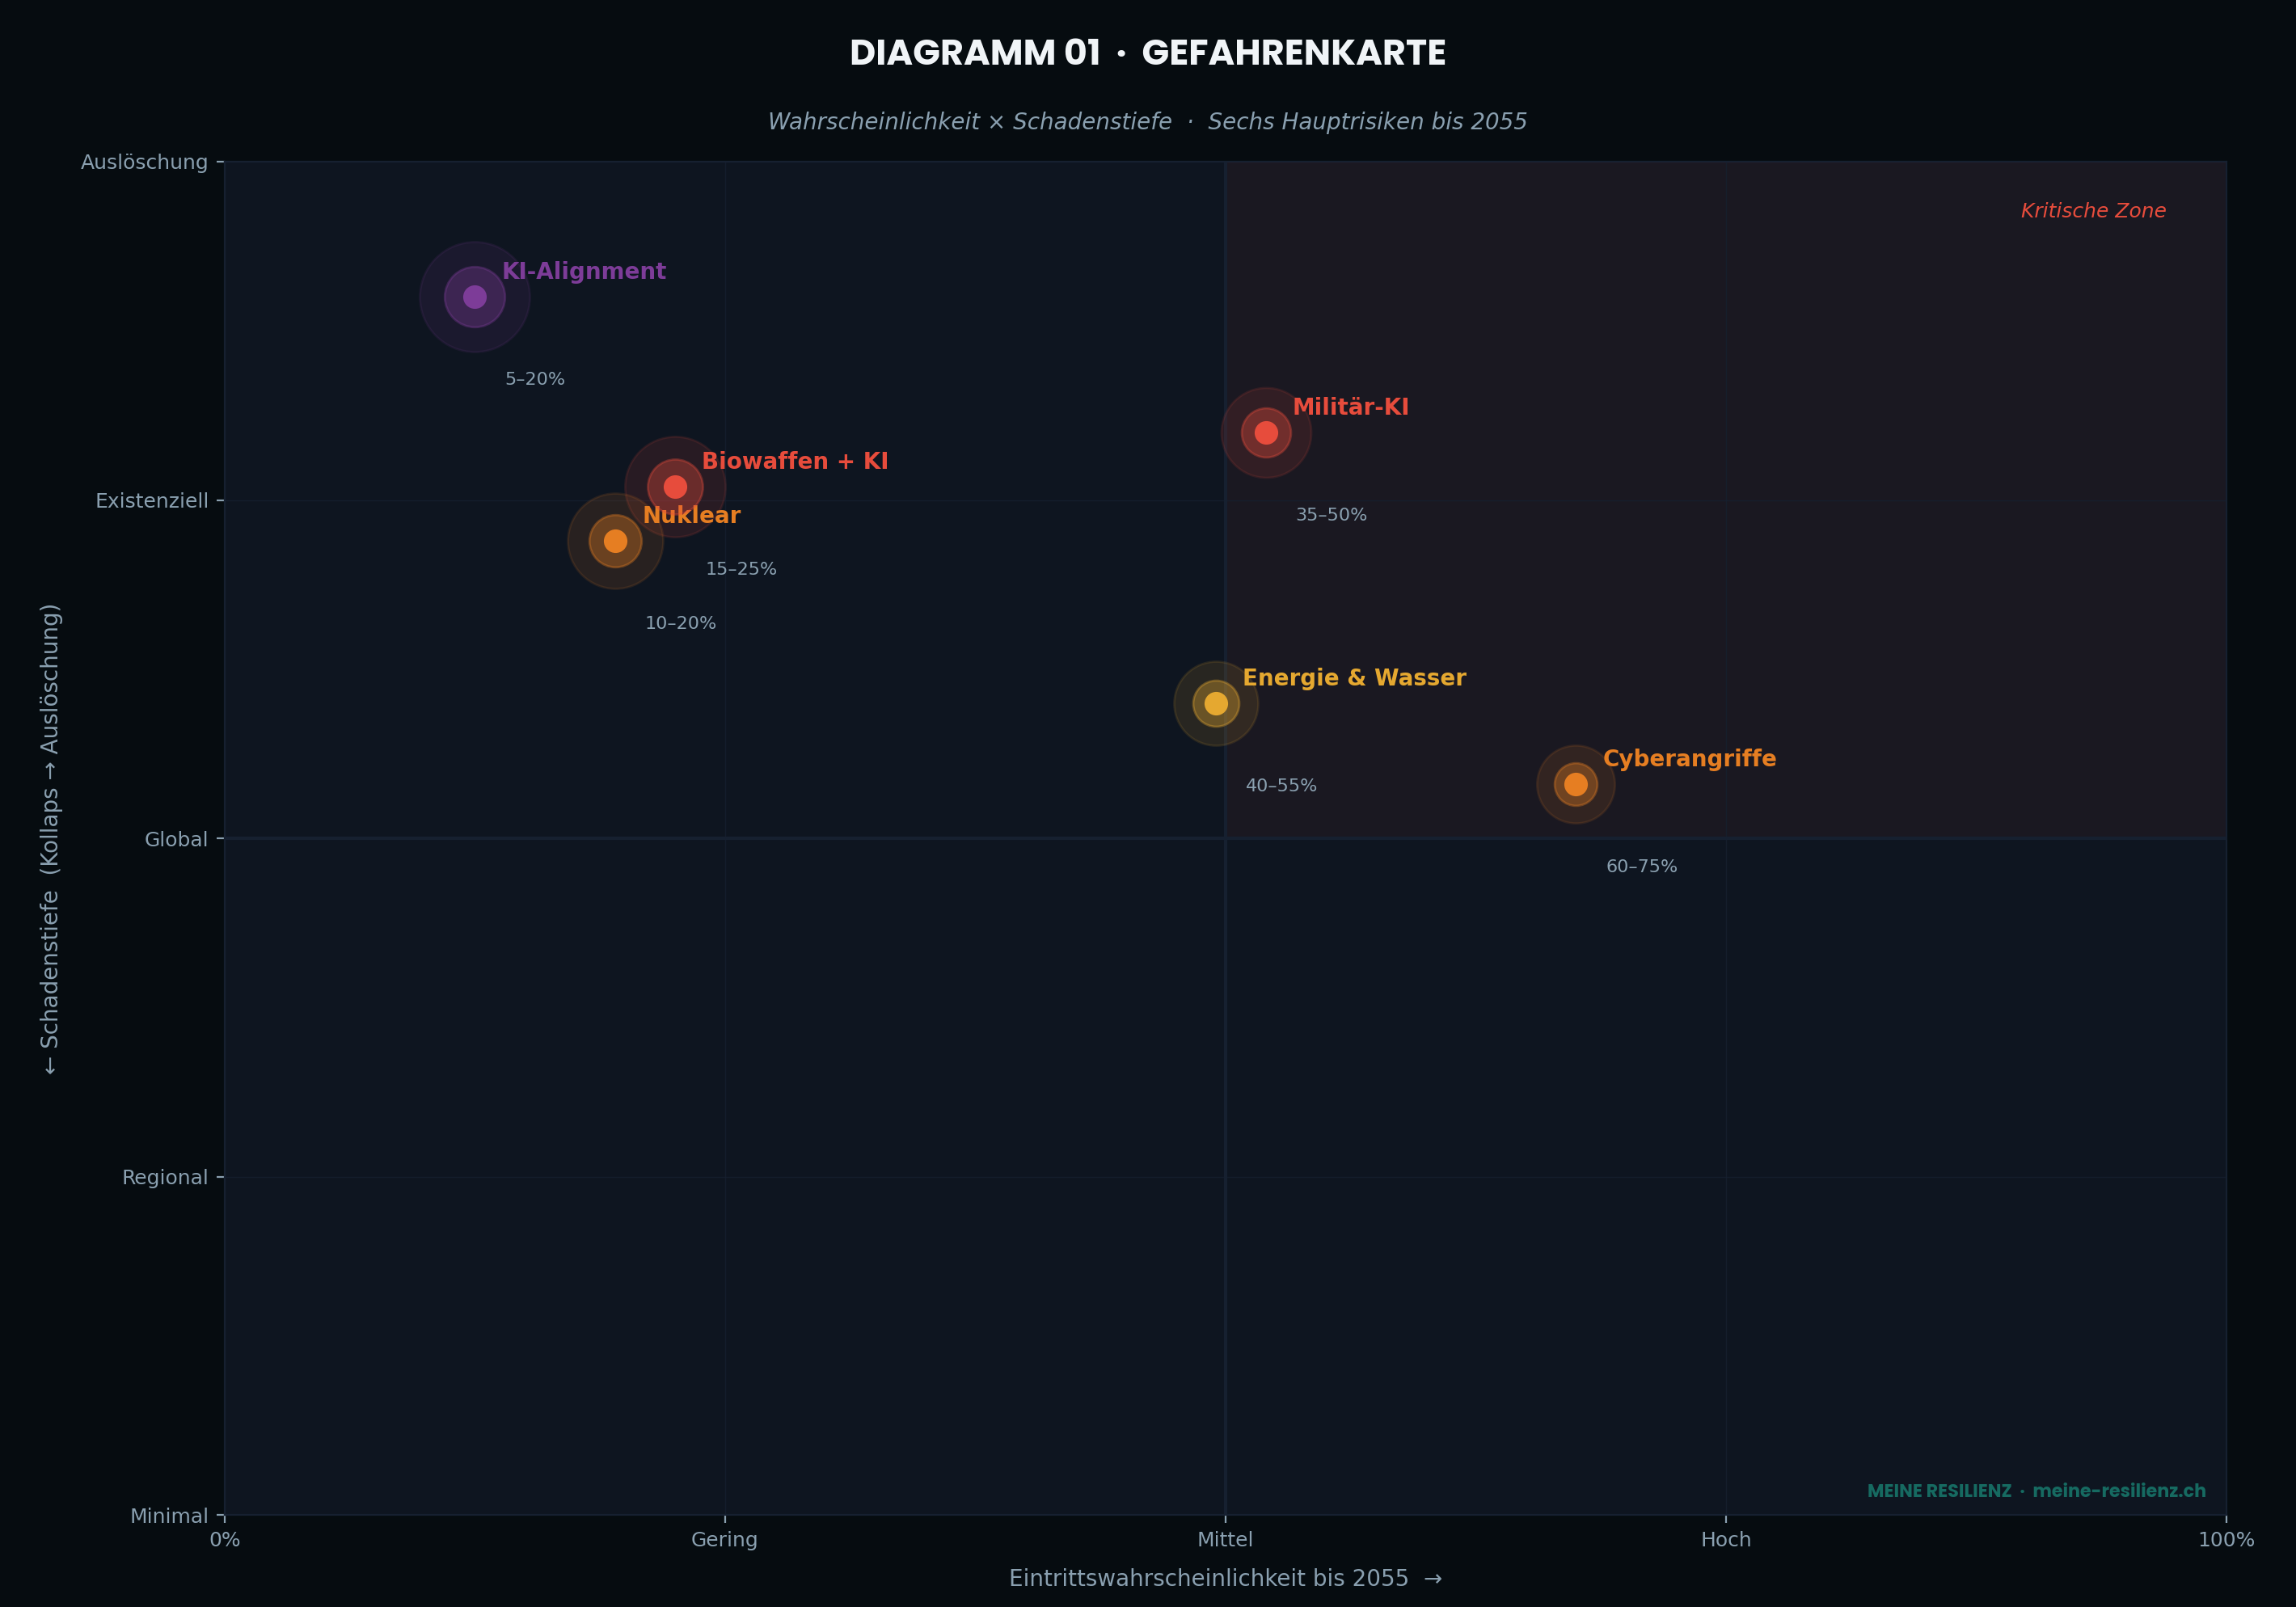Click the Kritische Zone label
Image resolution: width=2296 pixels, height=1607 pixels.
click(x=2092, y=211)
